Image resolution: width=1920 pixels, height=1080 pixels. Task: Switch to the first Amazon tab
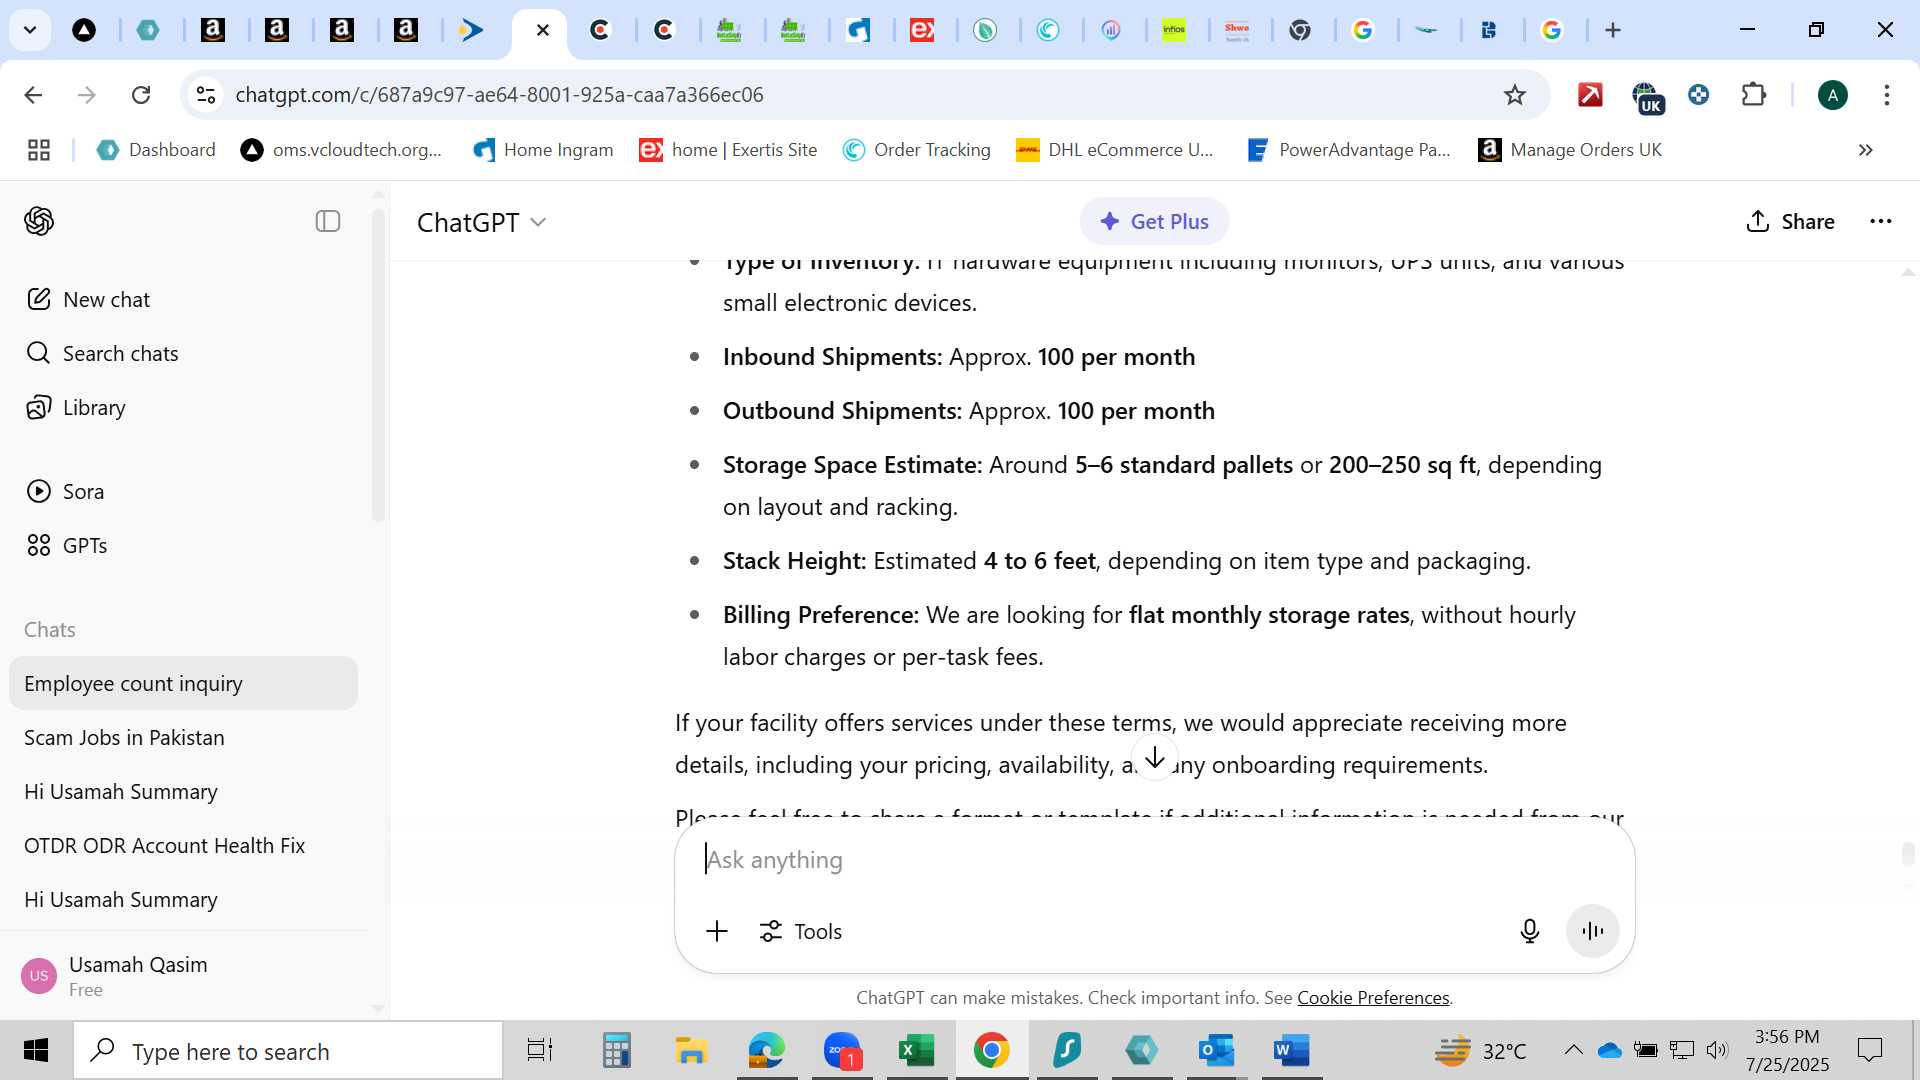(x=213, y=30)
